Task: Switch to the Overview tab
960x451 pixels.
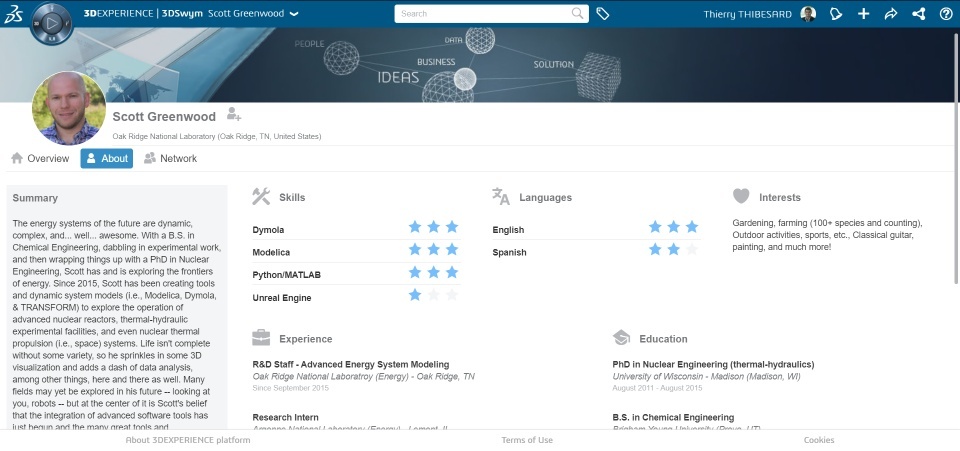Action: pos(40,158)
